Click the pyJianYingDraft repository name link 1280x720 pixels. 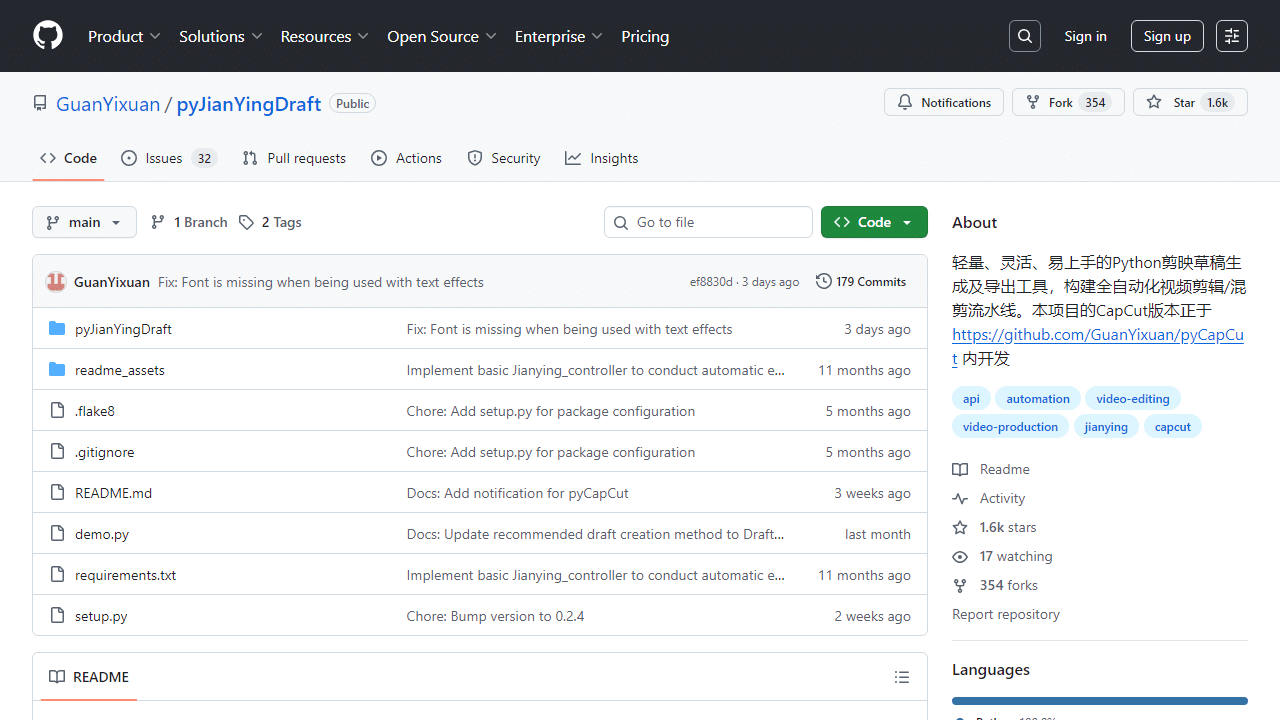(x=249, y=104)
